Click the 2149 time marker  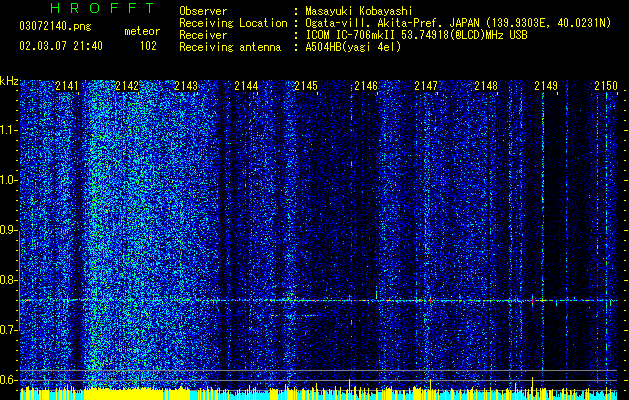point(546,86)
